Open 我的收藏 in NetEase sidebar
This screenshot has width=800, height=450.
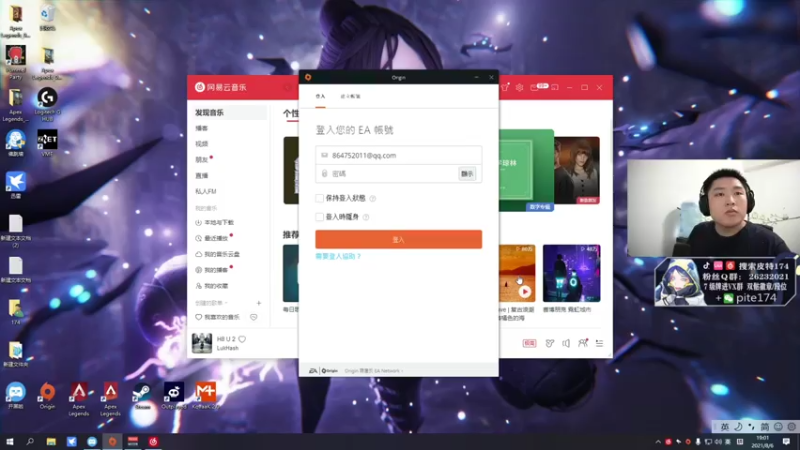tap(212, 286)
